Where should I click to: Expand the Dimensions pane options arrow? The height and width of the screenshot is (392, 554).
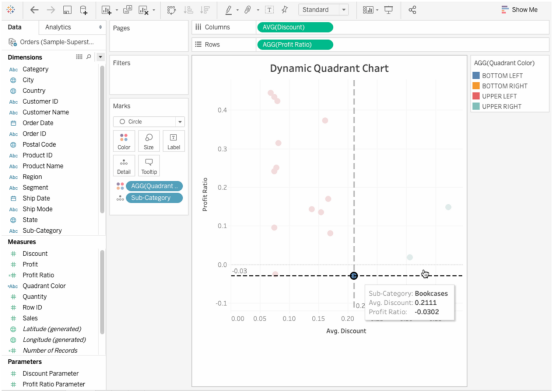click(x=100, y=57)
